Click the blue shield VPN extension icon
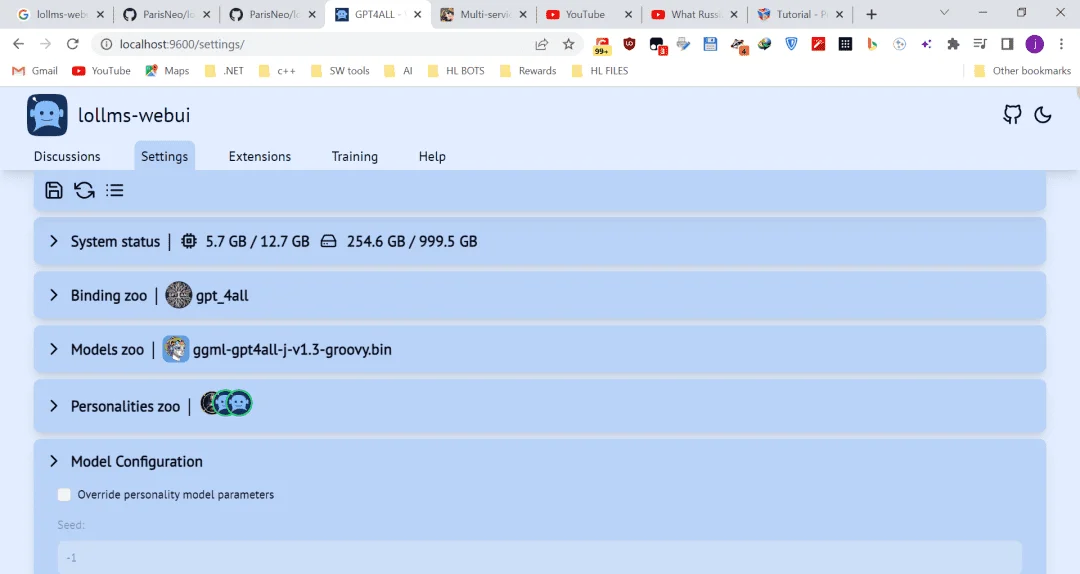 [x=791, y=44]
